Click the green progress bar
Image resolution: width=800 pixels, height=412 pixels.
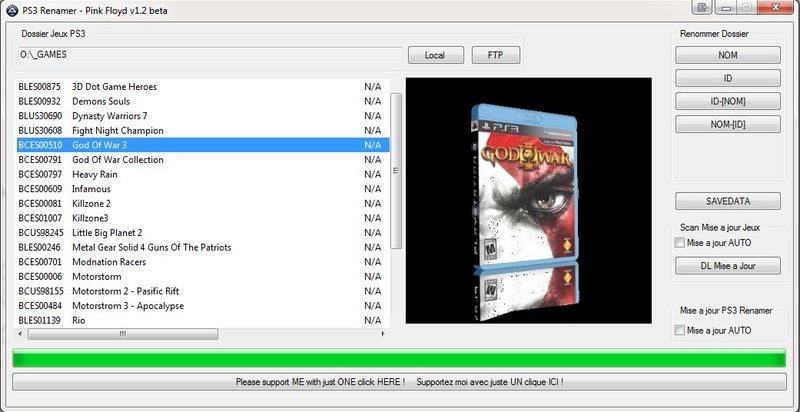pos(399,358)
